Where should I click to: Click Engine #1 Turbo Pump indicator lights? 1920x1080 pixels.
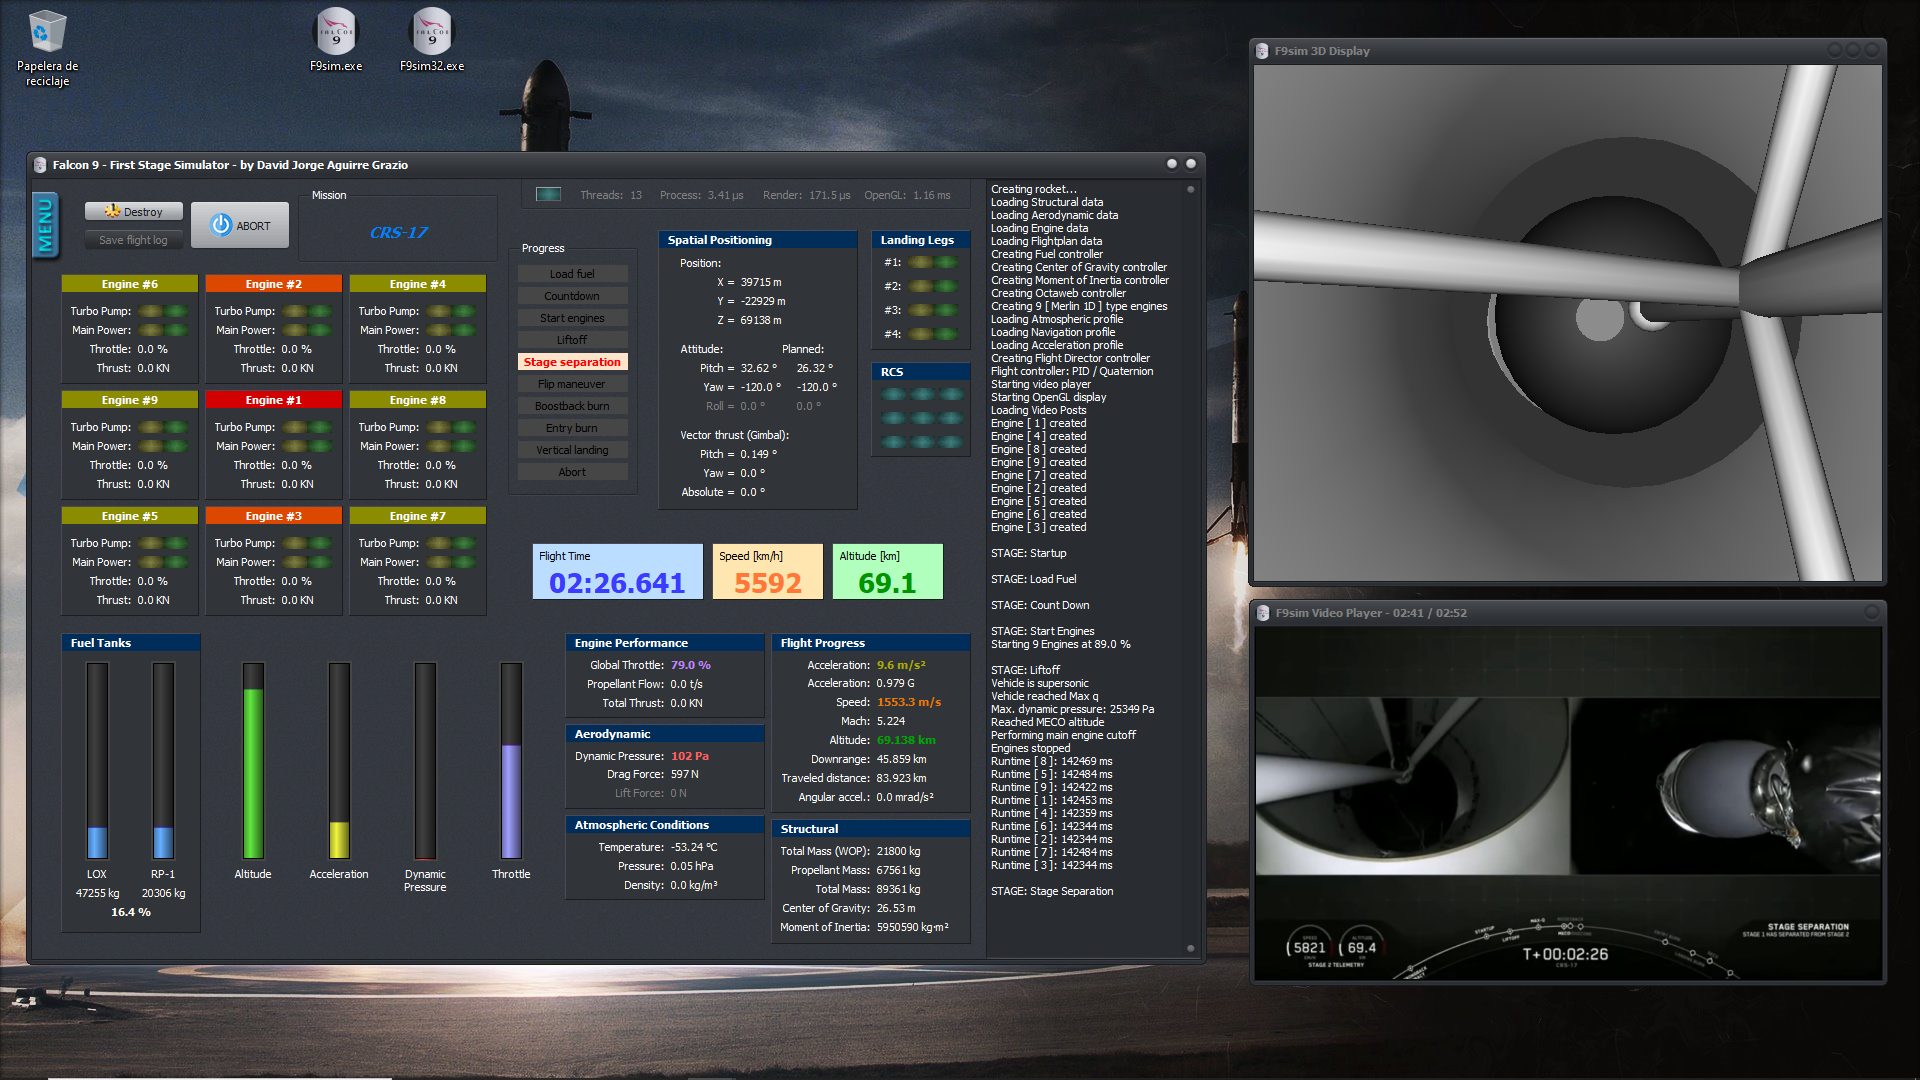pos(308,427)
